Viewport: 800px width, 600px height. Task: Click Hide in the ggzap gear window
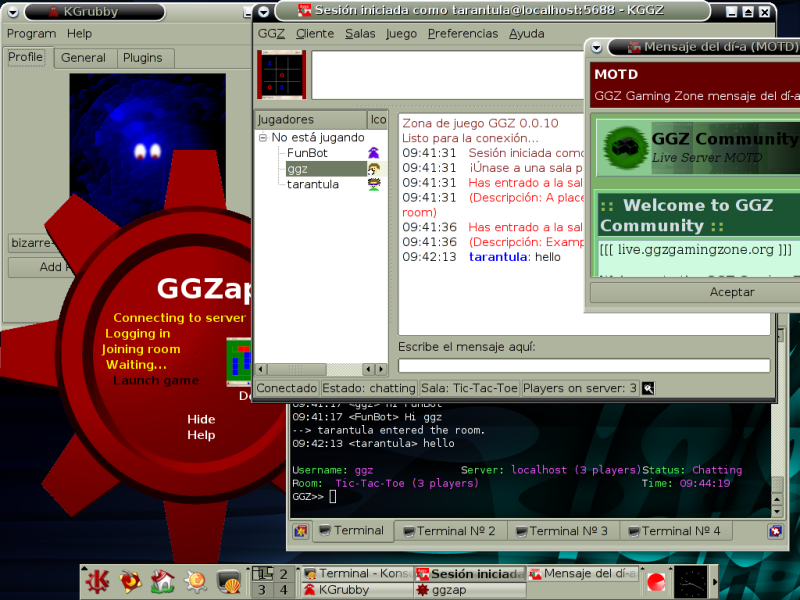201,419
